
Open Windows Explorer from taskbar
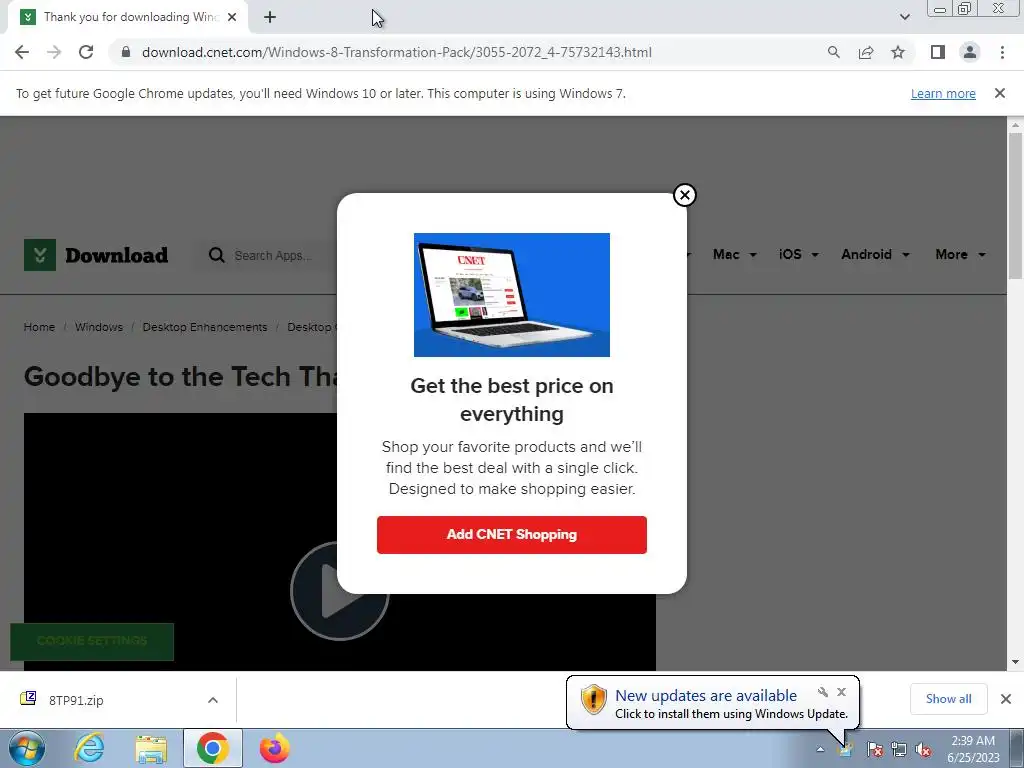pyautogui.click(x=151, y=748)
